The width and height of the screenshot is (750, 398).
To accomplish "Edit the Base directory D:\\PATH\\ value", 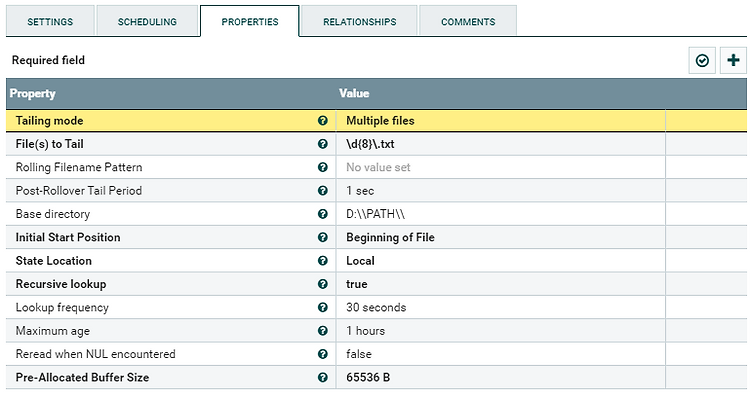I will click(x=500, y=214).
